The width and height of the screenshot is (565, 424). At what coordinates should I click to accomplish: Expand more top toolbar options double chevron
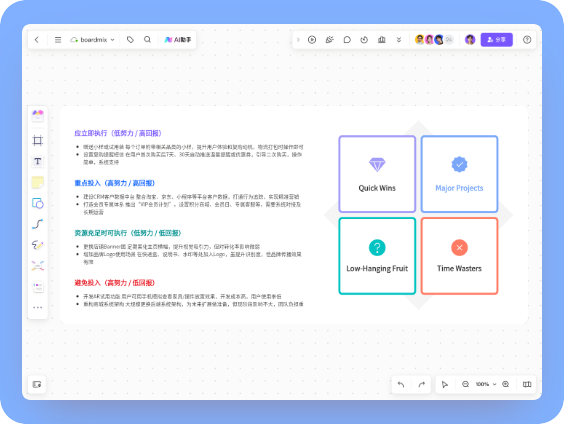coord(399,40)
